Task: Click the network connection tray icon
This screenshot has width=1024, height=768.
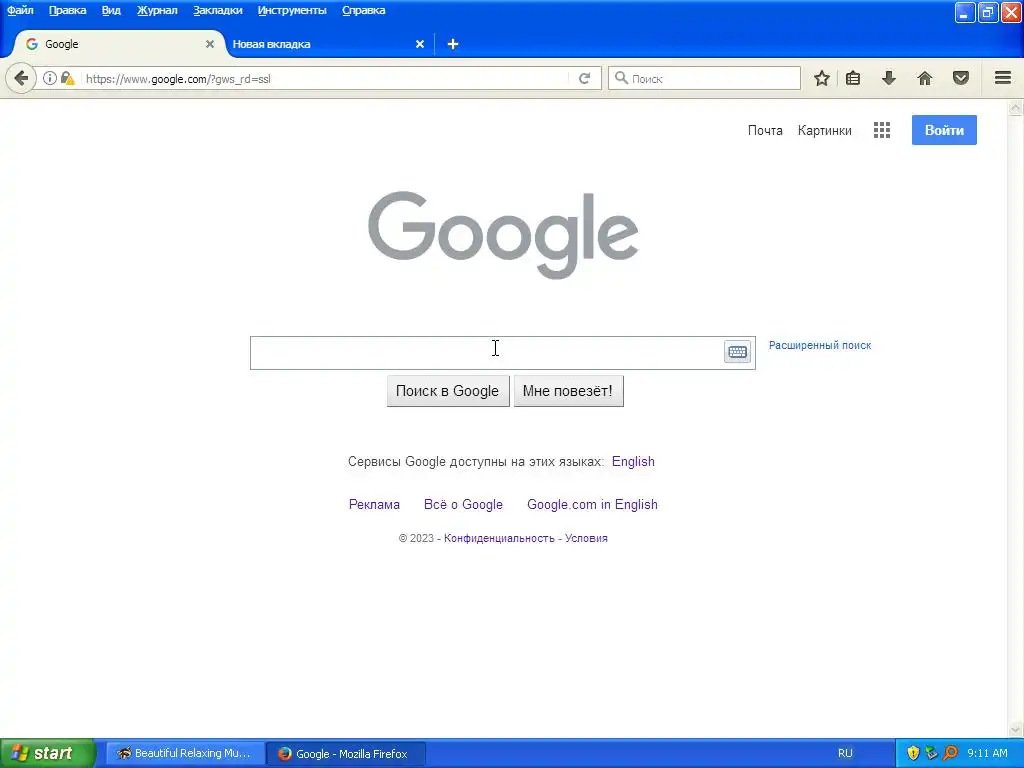Action: [931, 753]
